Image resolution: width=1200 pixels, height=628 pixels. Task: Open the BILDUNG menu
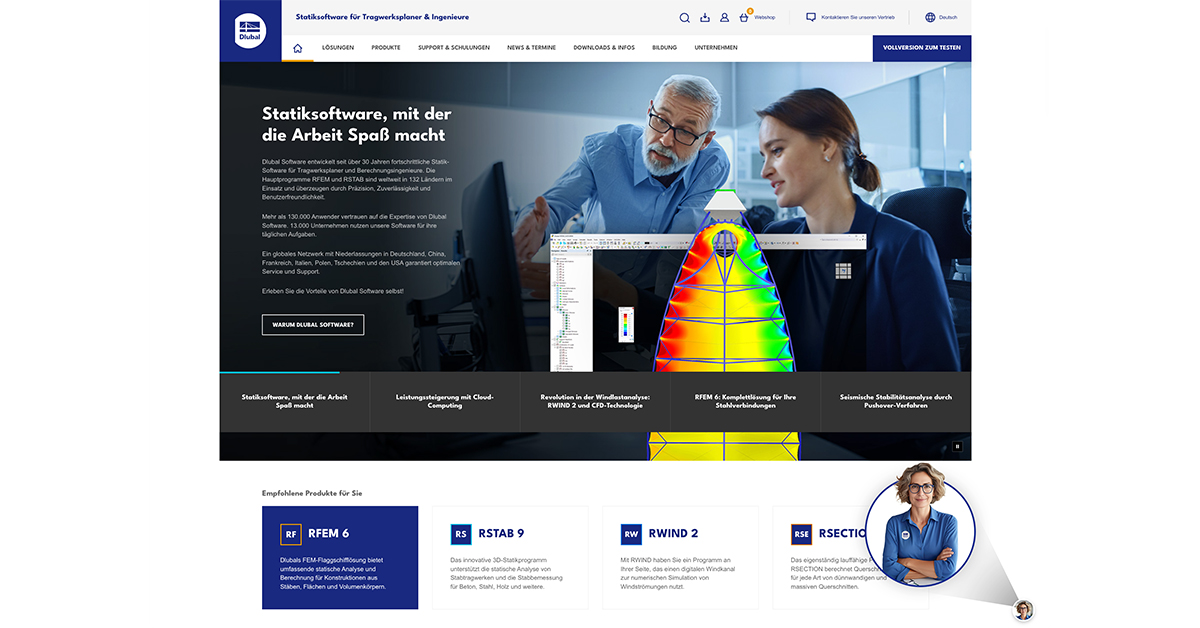coord(665,48)
